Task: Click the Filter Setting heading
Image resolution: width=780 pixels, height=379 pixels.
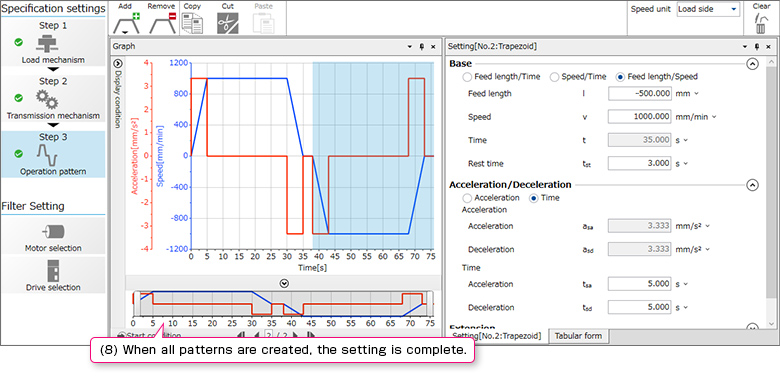Action: pos(33,206)
